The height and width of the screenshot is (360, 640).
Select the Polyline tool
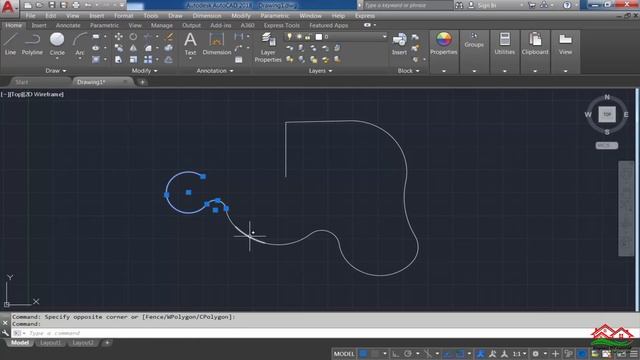pos(32,44)
